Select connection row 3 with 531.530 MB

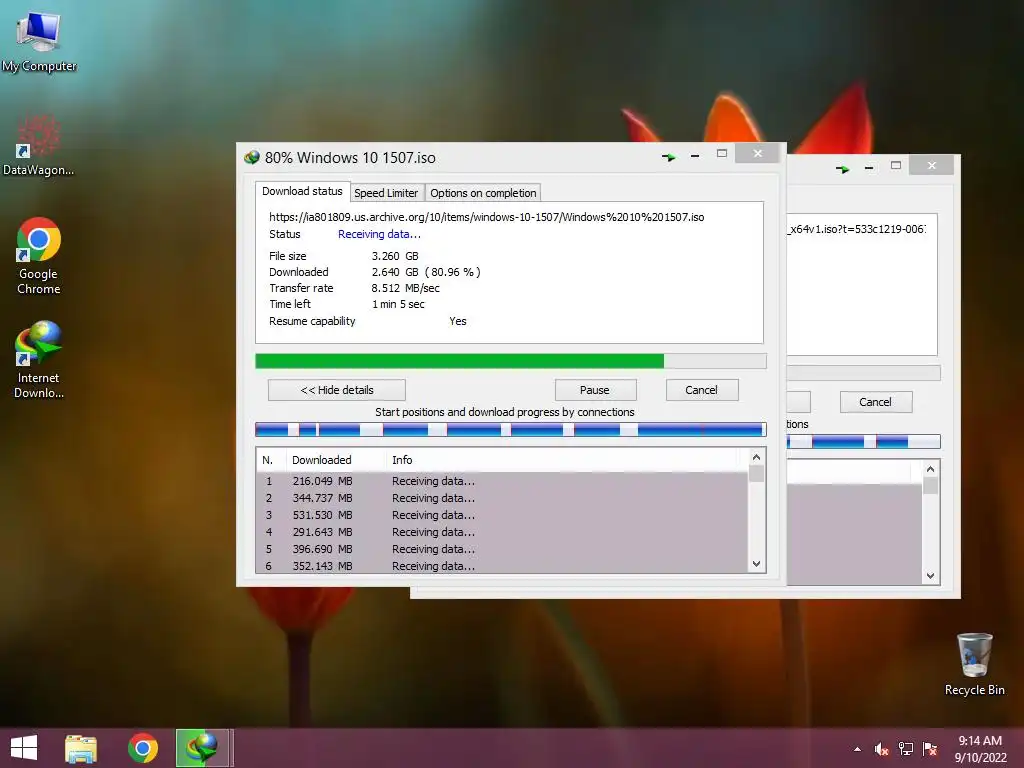[502, 515]
